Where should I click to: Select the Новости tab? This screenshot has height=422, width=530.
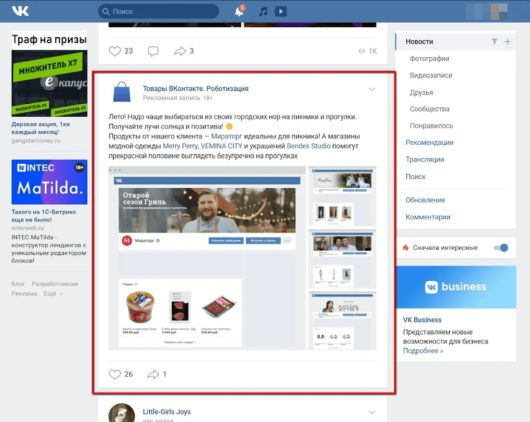coord(419,42)
